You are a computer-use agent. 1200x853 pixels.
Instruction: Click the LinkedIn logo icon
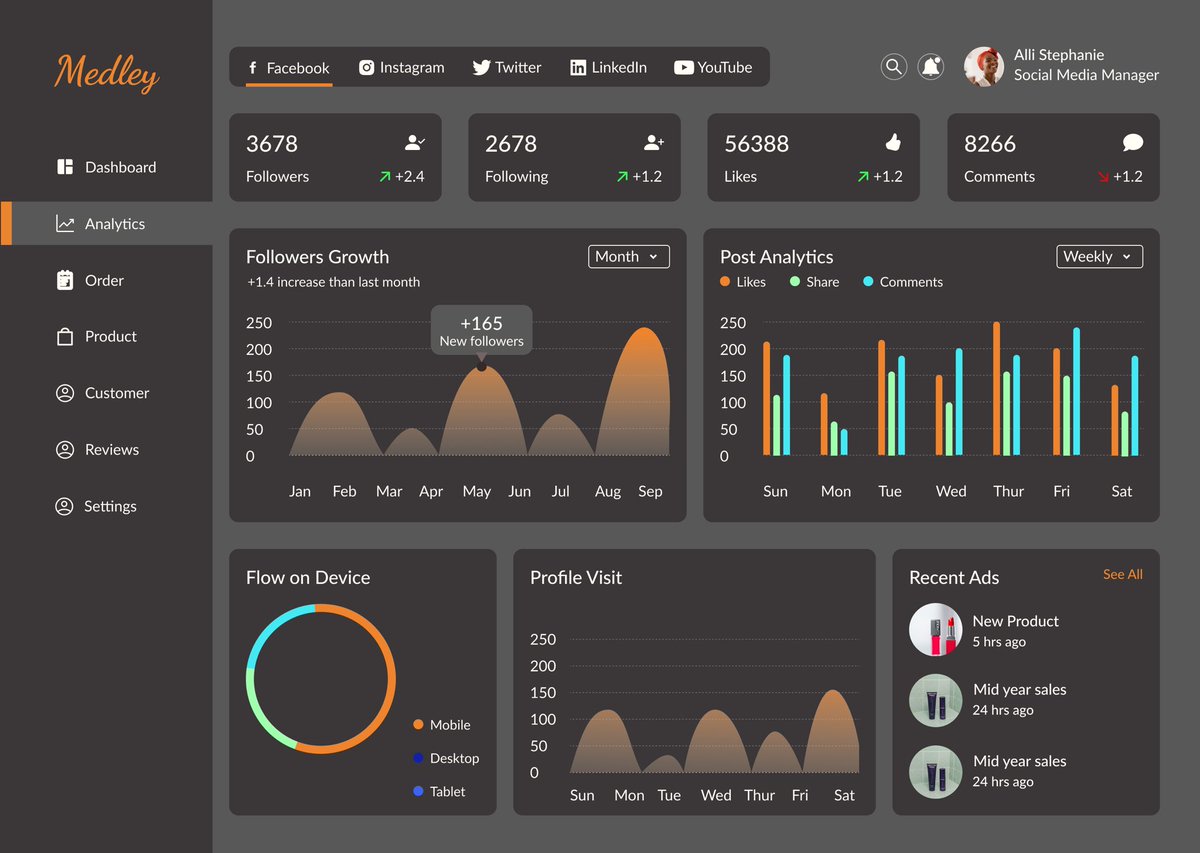[578, 67]
